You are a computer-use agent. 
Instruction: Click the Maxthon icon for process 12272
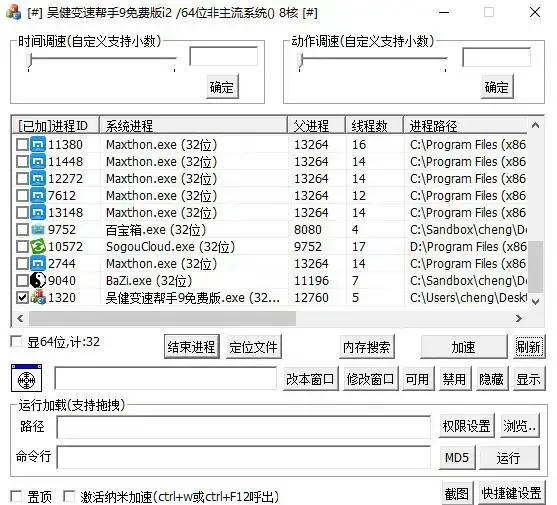click(x=38, y=179)
